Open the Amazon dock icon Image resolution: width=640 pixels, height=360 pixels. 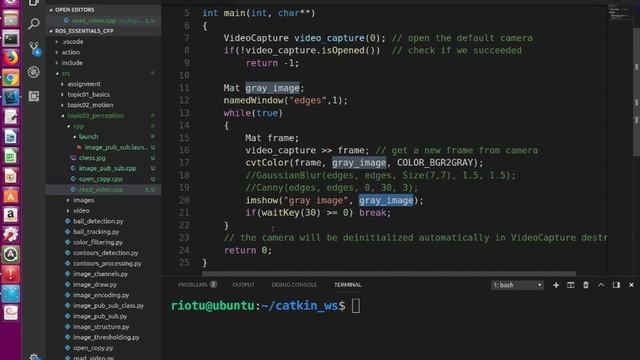pos(11,215)
